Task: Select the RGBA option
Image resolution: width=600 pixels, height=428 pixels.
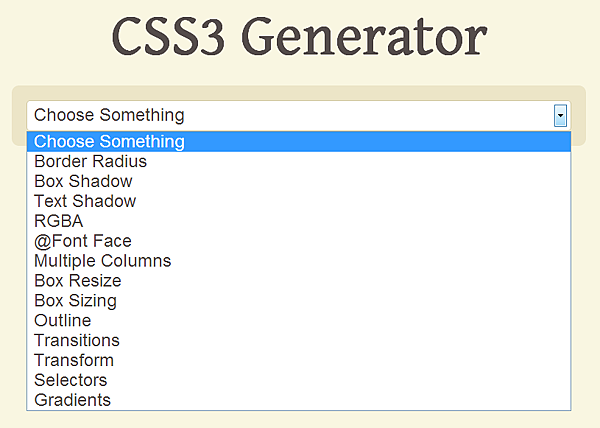Action: [59, 221]
